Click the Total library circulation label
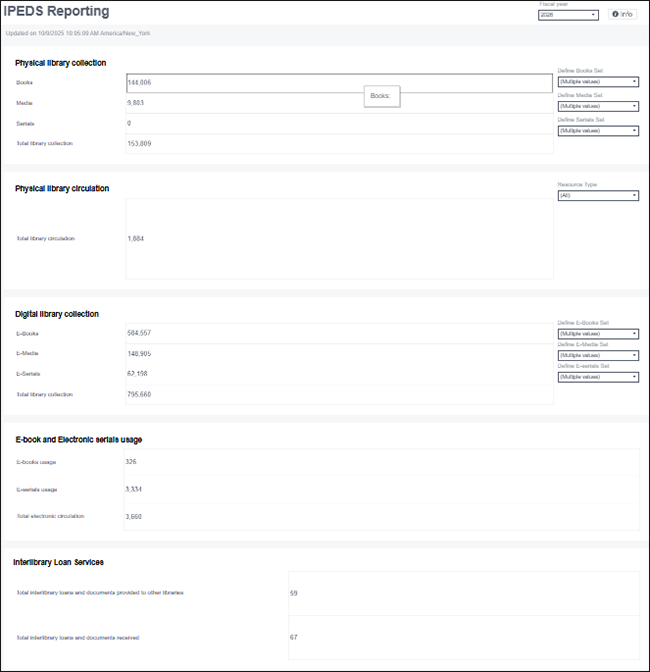 point(46,238)
